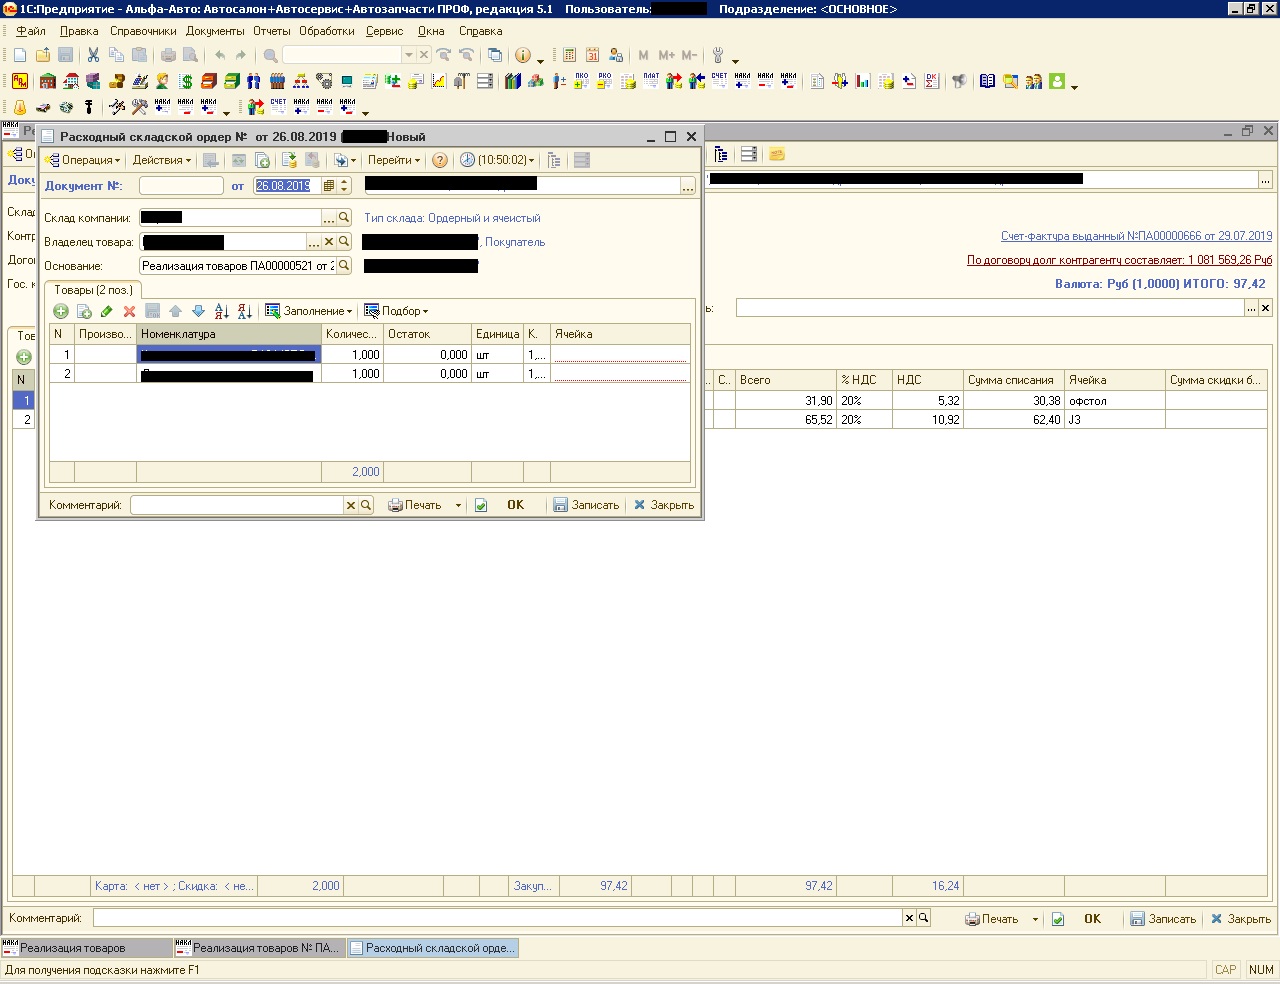Create a new document from main toolbar
This screenshot has height=984, width=1280.
(20, 55)
